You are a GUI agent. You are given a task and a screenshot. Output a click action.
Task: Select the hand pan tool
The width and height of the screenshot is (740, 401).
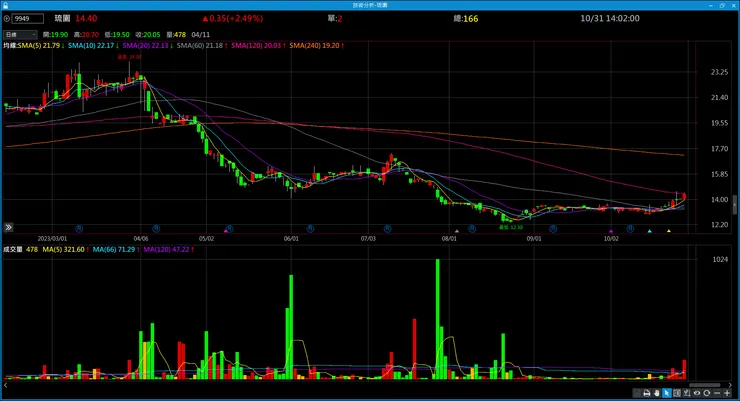pos(656,393)
